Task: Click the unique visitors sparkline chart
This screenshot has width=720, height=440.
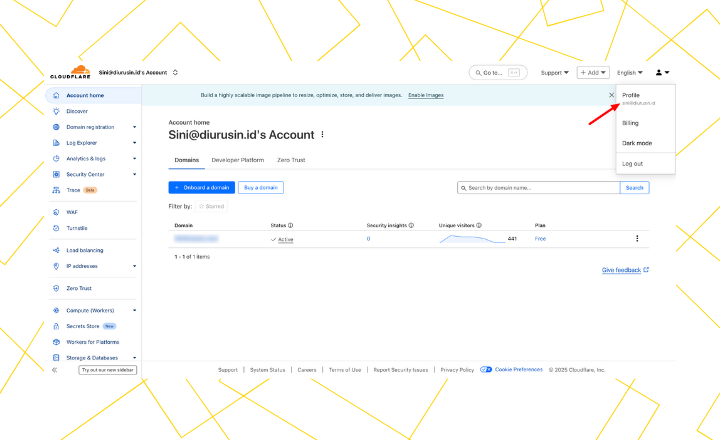Action: 472,239
